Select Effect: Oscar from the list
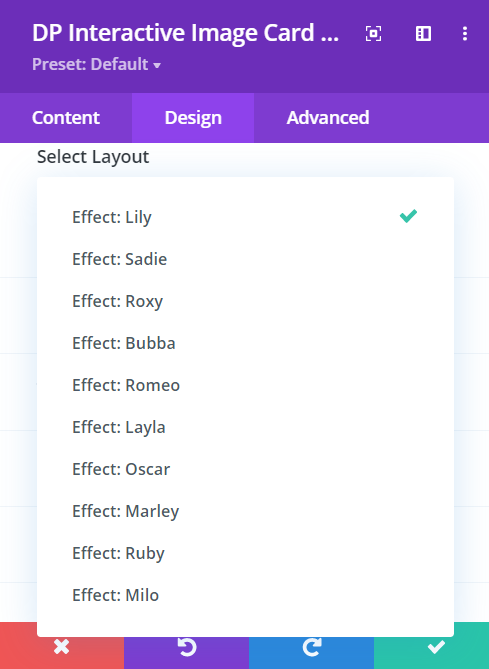 click(x=245, y=469)
